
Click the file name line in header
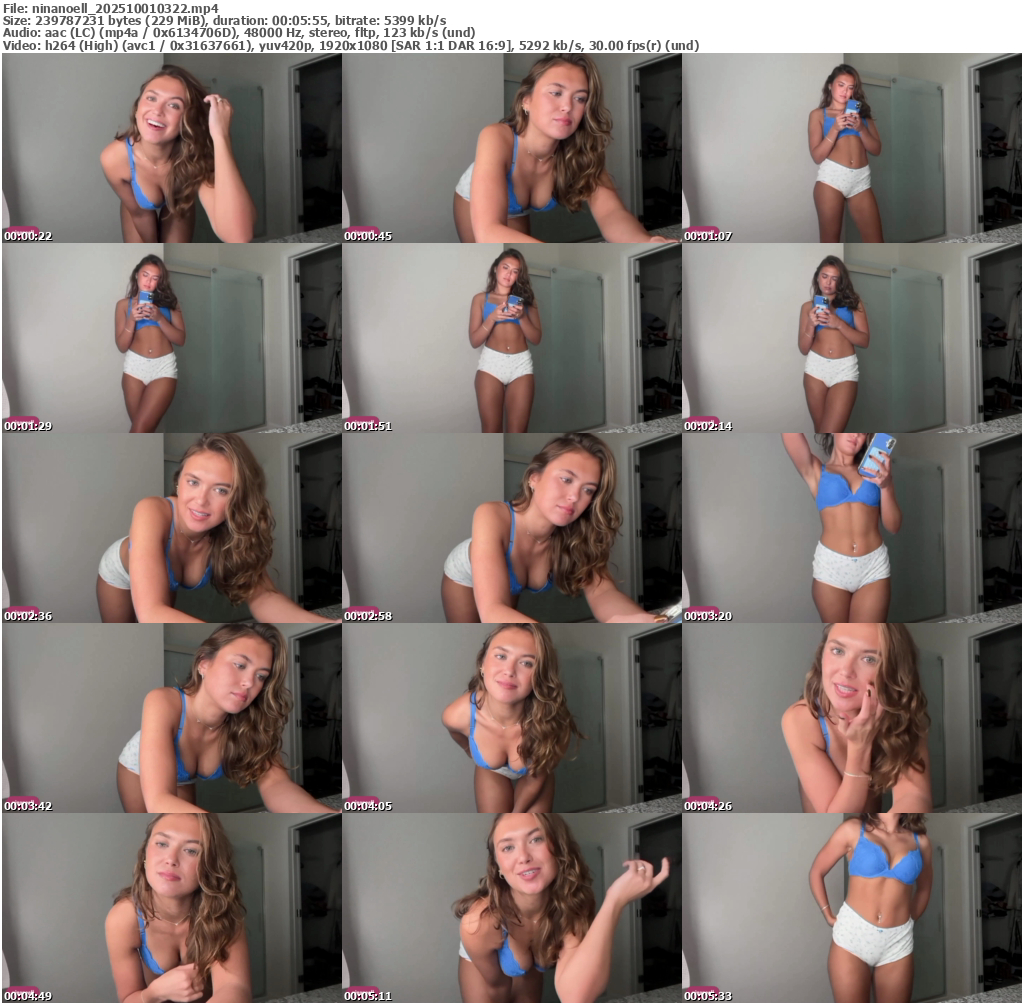[110, 8]
